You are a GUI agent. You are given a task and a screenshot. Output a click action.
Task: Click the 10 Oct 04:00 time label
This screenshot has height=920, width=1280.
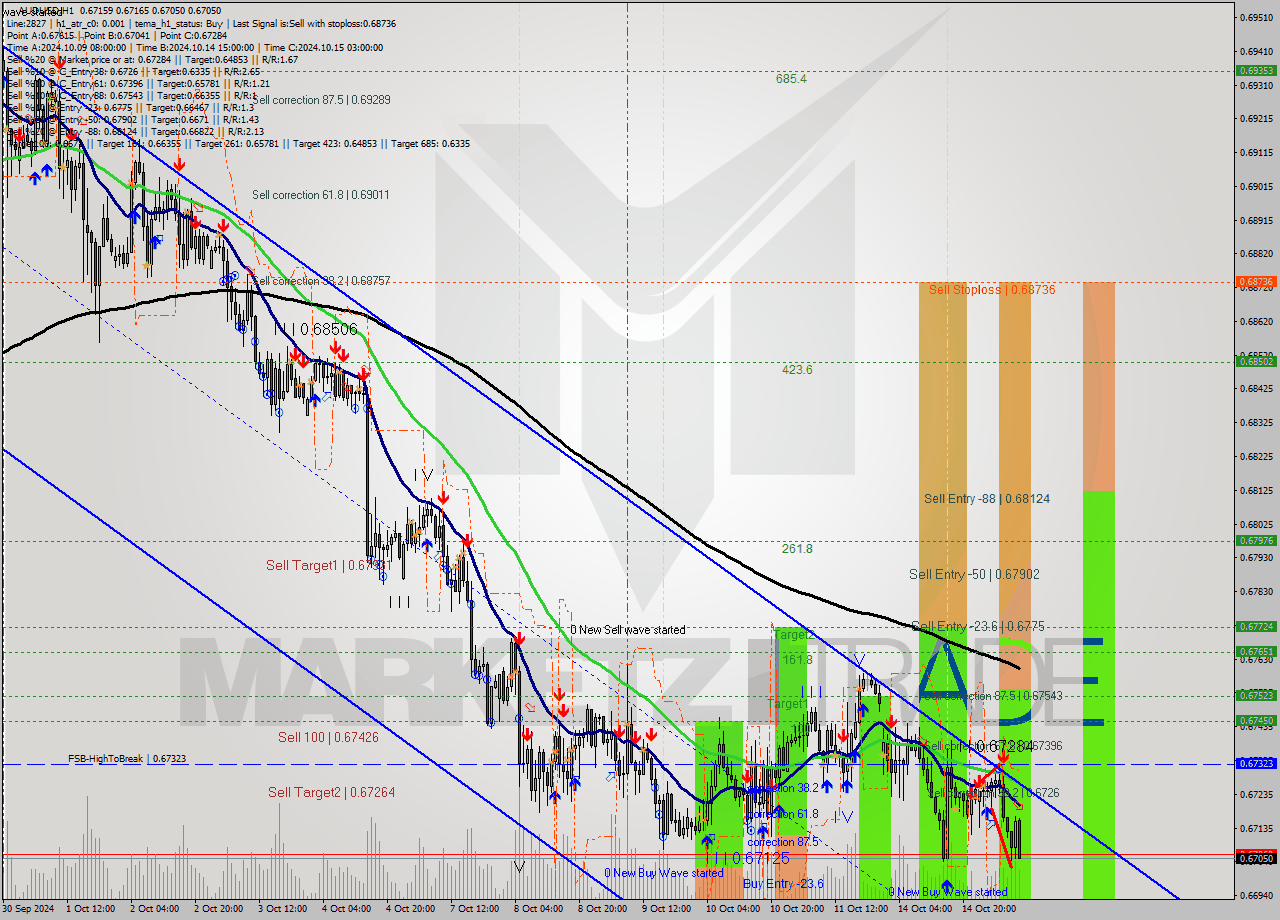(x=732, y=909)
